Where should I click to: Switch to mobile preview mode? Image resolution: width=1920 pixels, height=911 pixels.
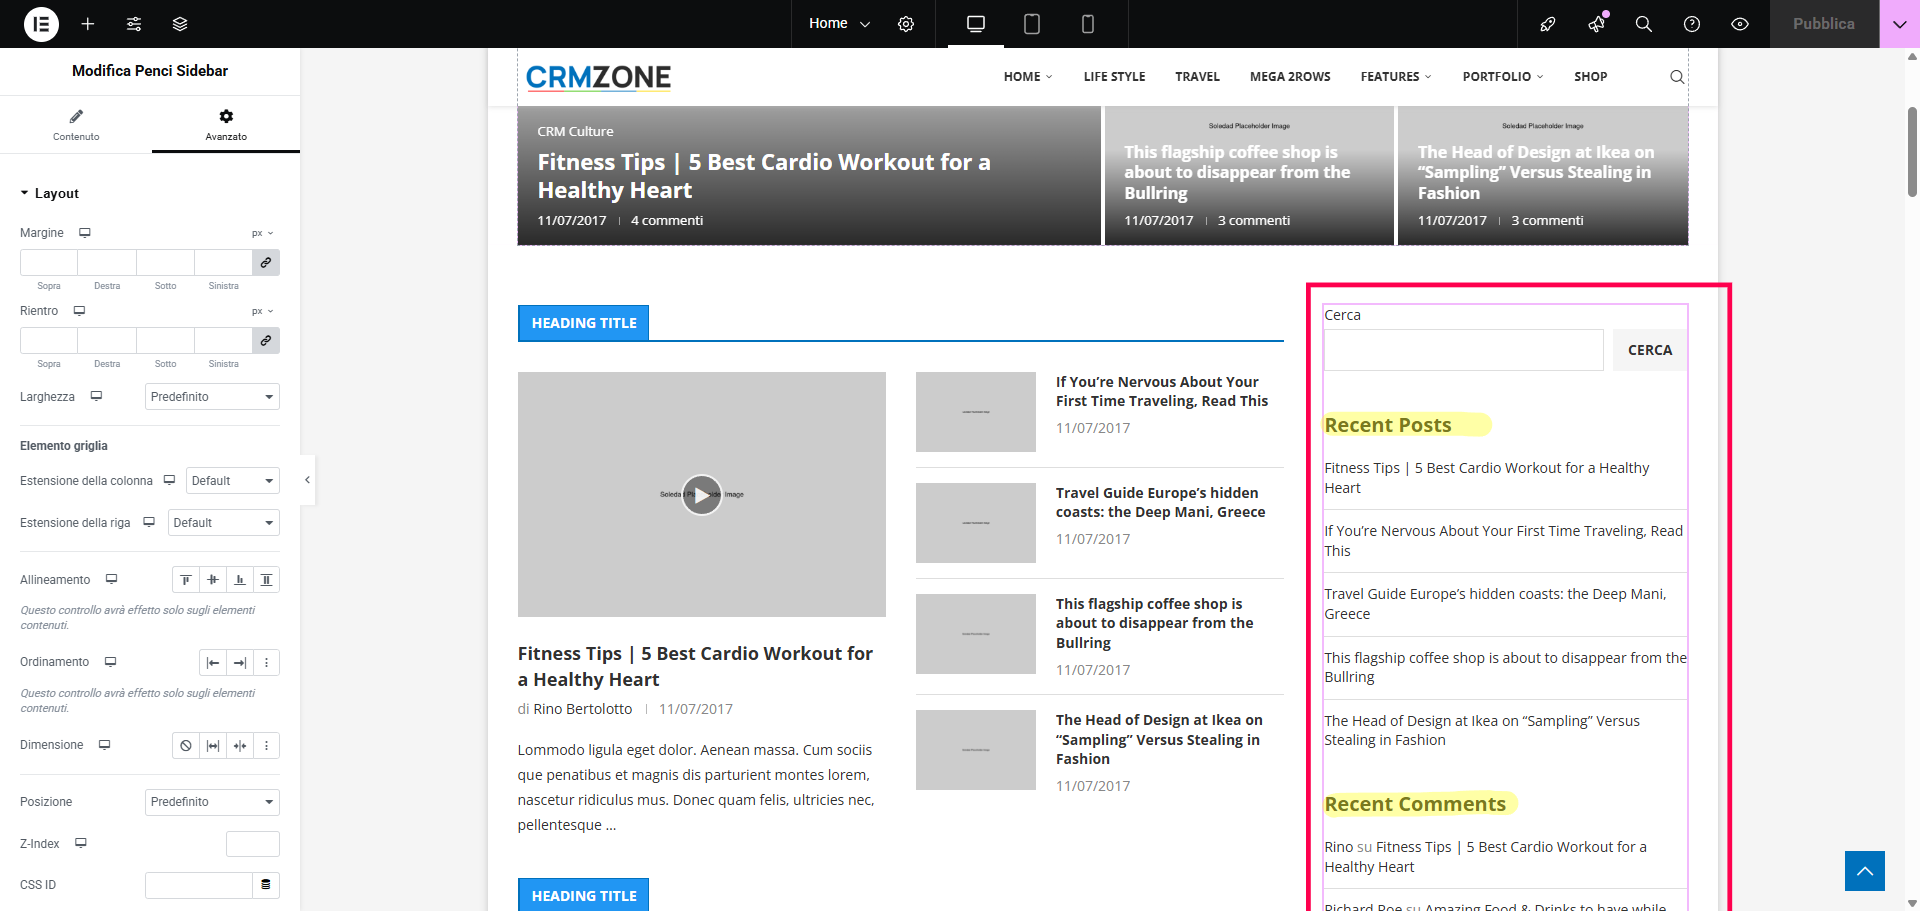coord(1088,24)
